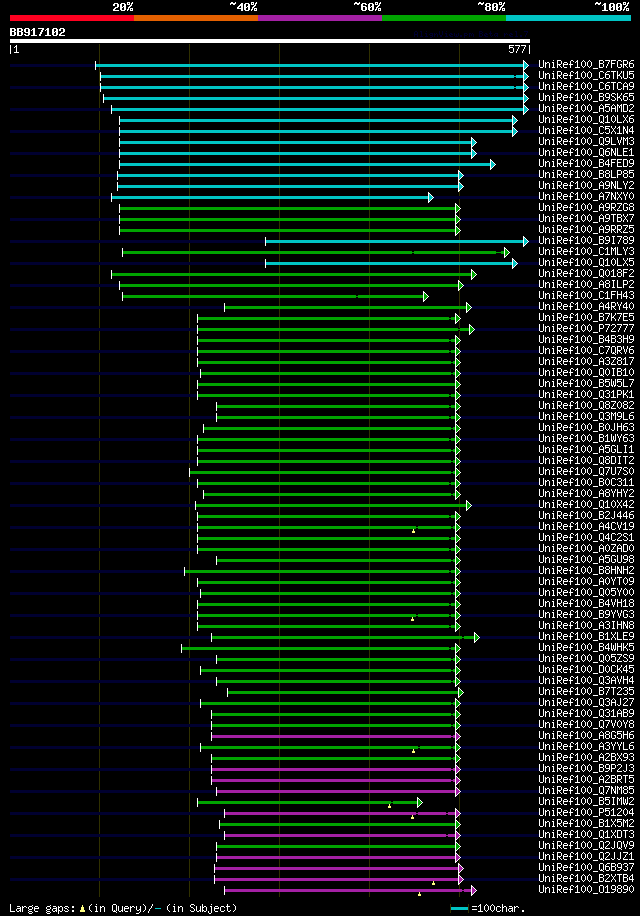Click the green alignment bar for UniRef100_B8HNH2
Screen dimensions: 640x916
pos(320,571)
